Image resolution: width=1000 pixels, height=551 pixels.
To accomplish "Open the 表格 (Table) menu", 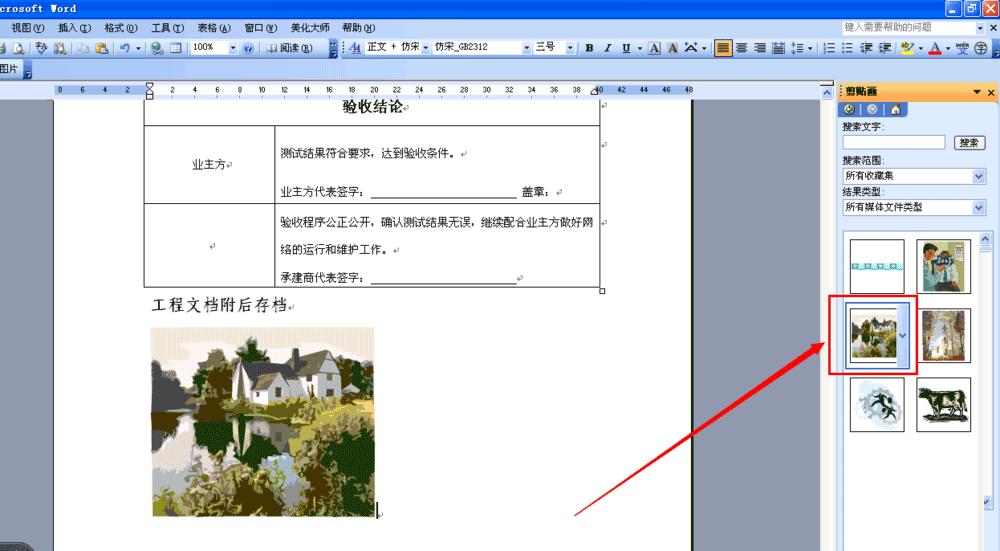I will pyautogui.click(x=214, y=27).
